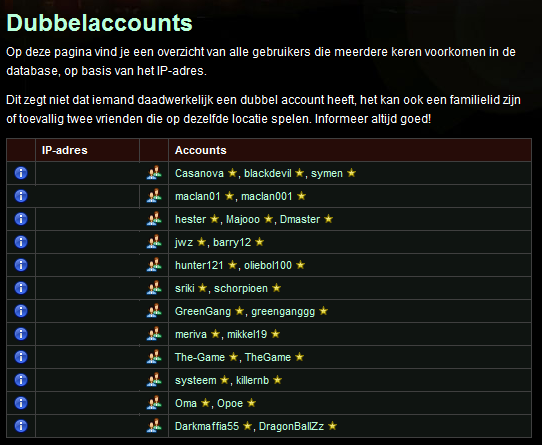The height and width of the screenshot is (445, 542).
Task: Click the mikkel19 account link
Action: coord(247,334)
